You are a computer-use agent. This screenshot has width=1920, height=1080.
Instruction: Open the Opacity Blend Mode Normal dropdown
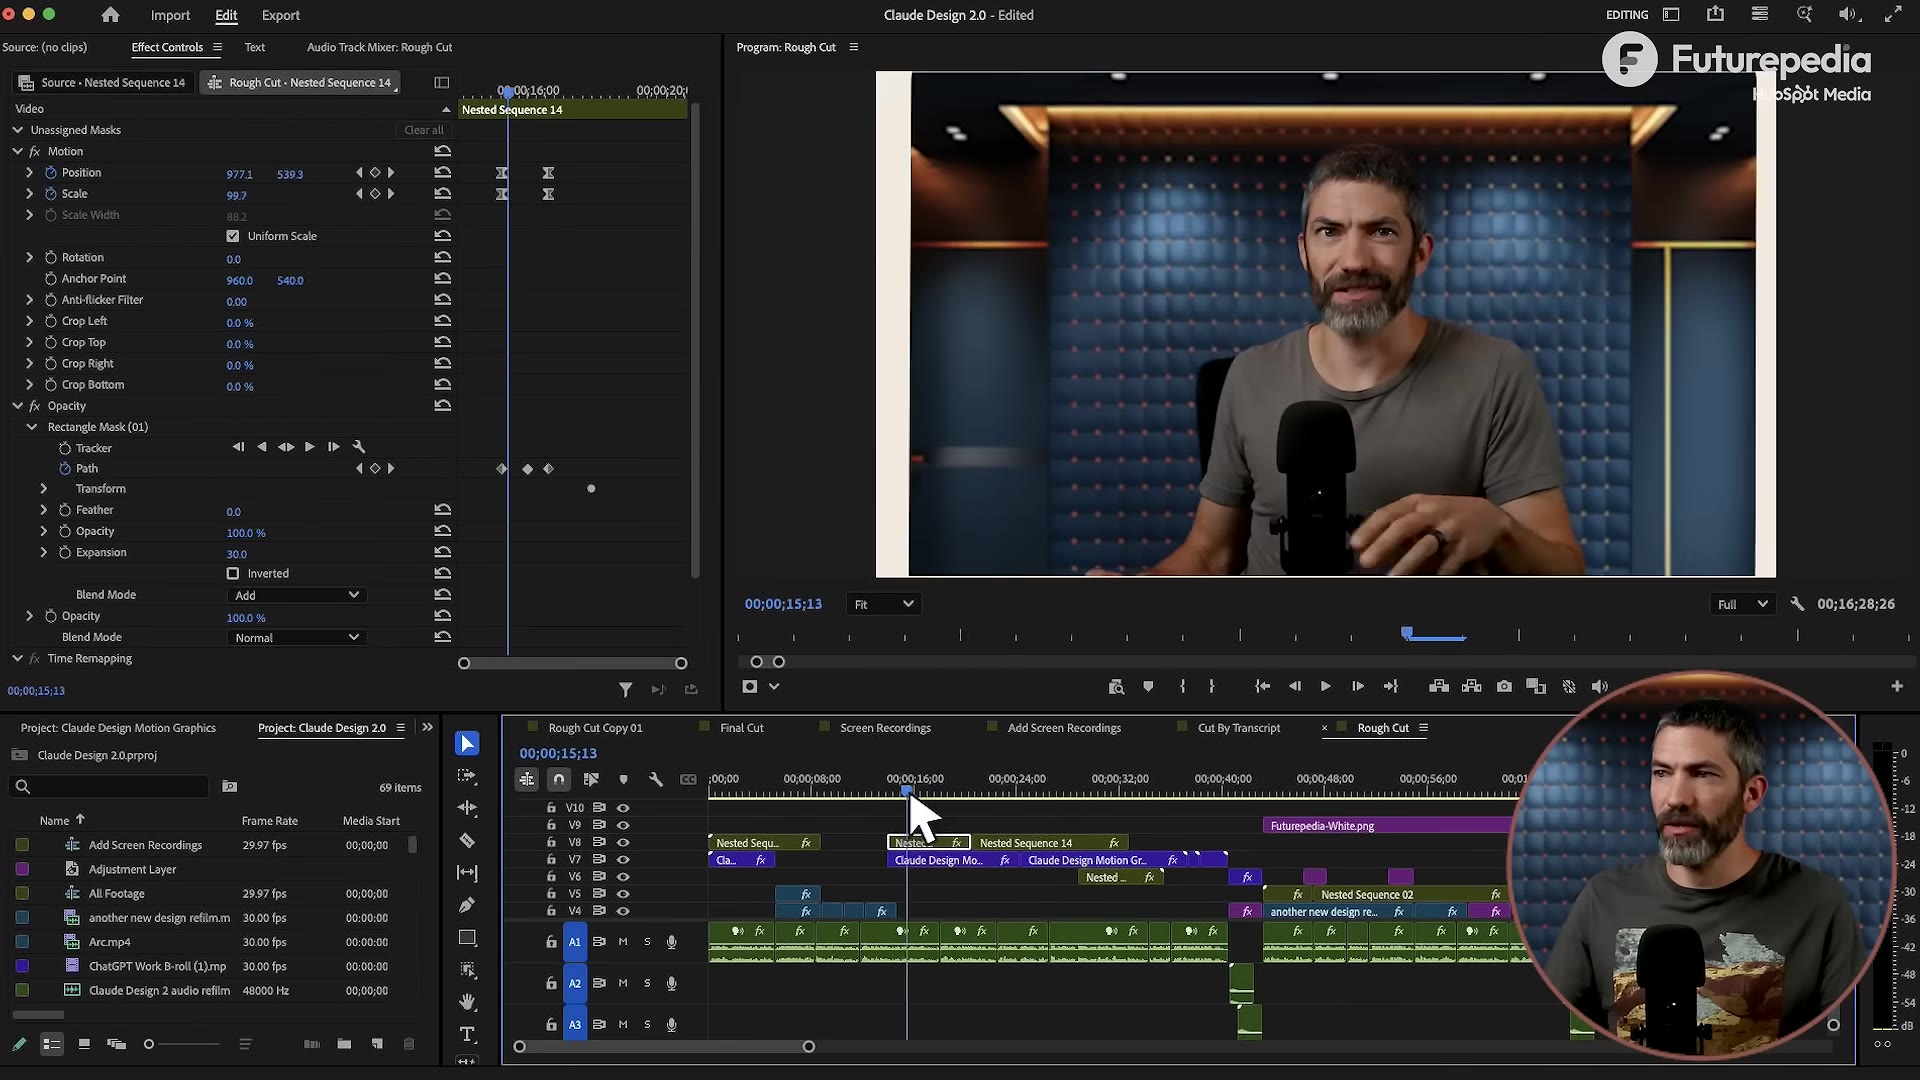[x=296, y=637]
